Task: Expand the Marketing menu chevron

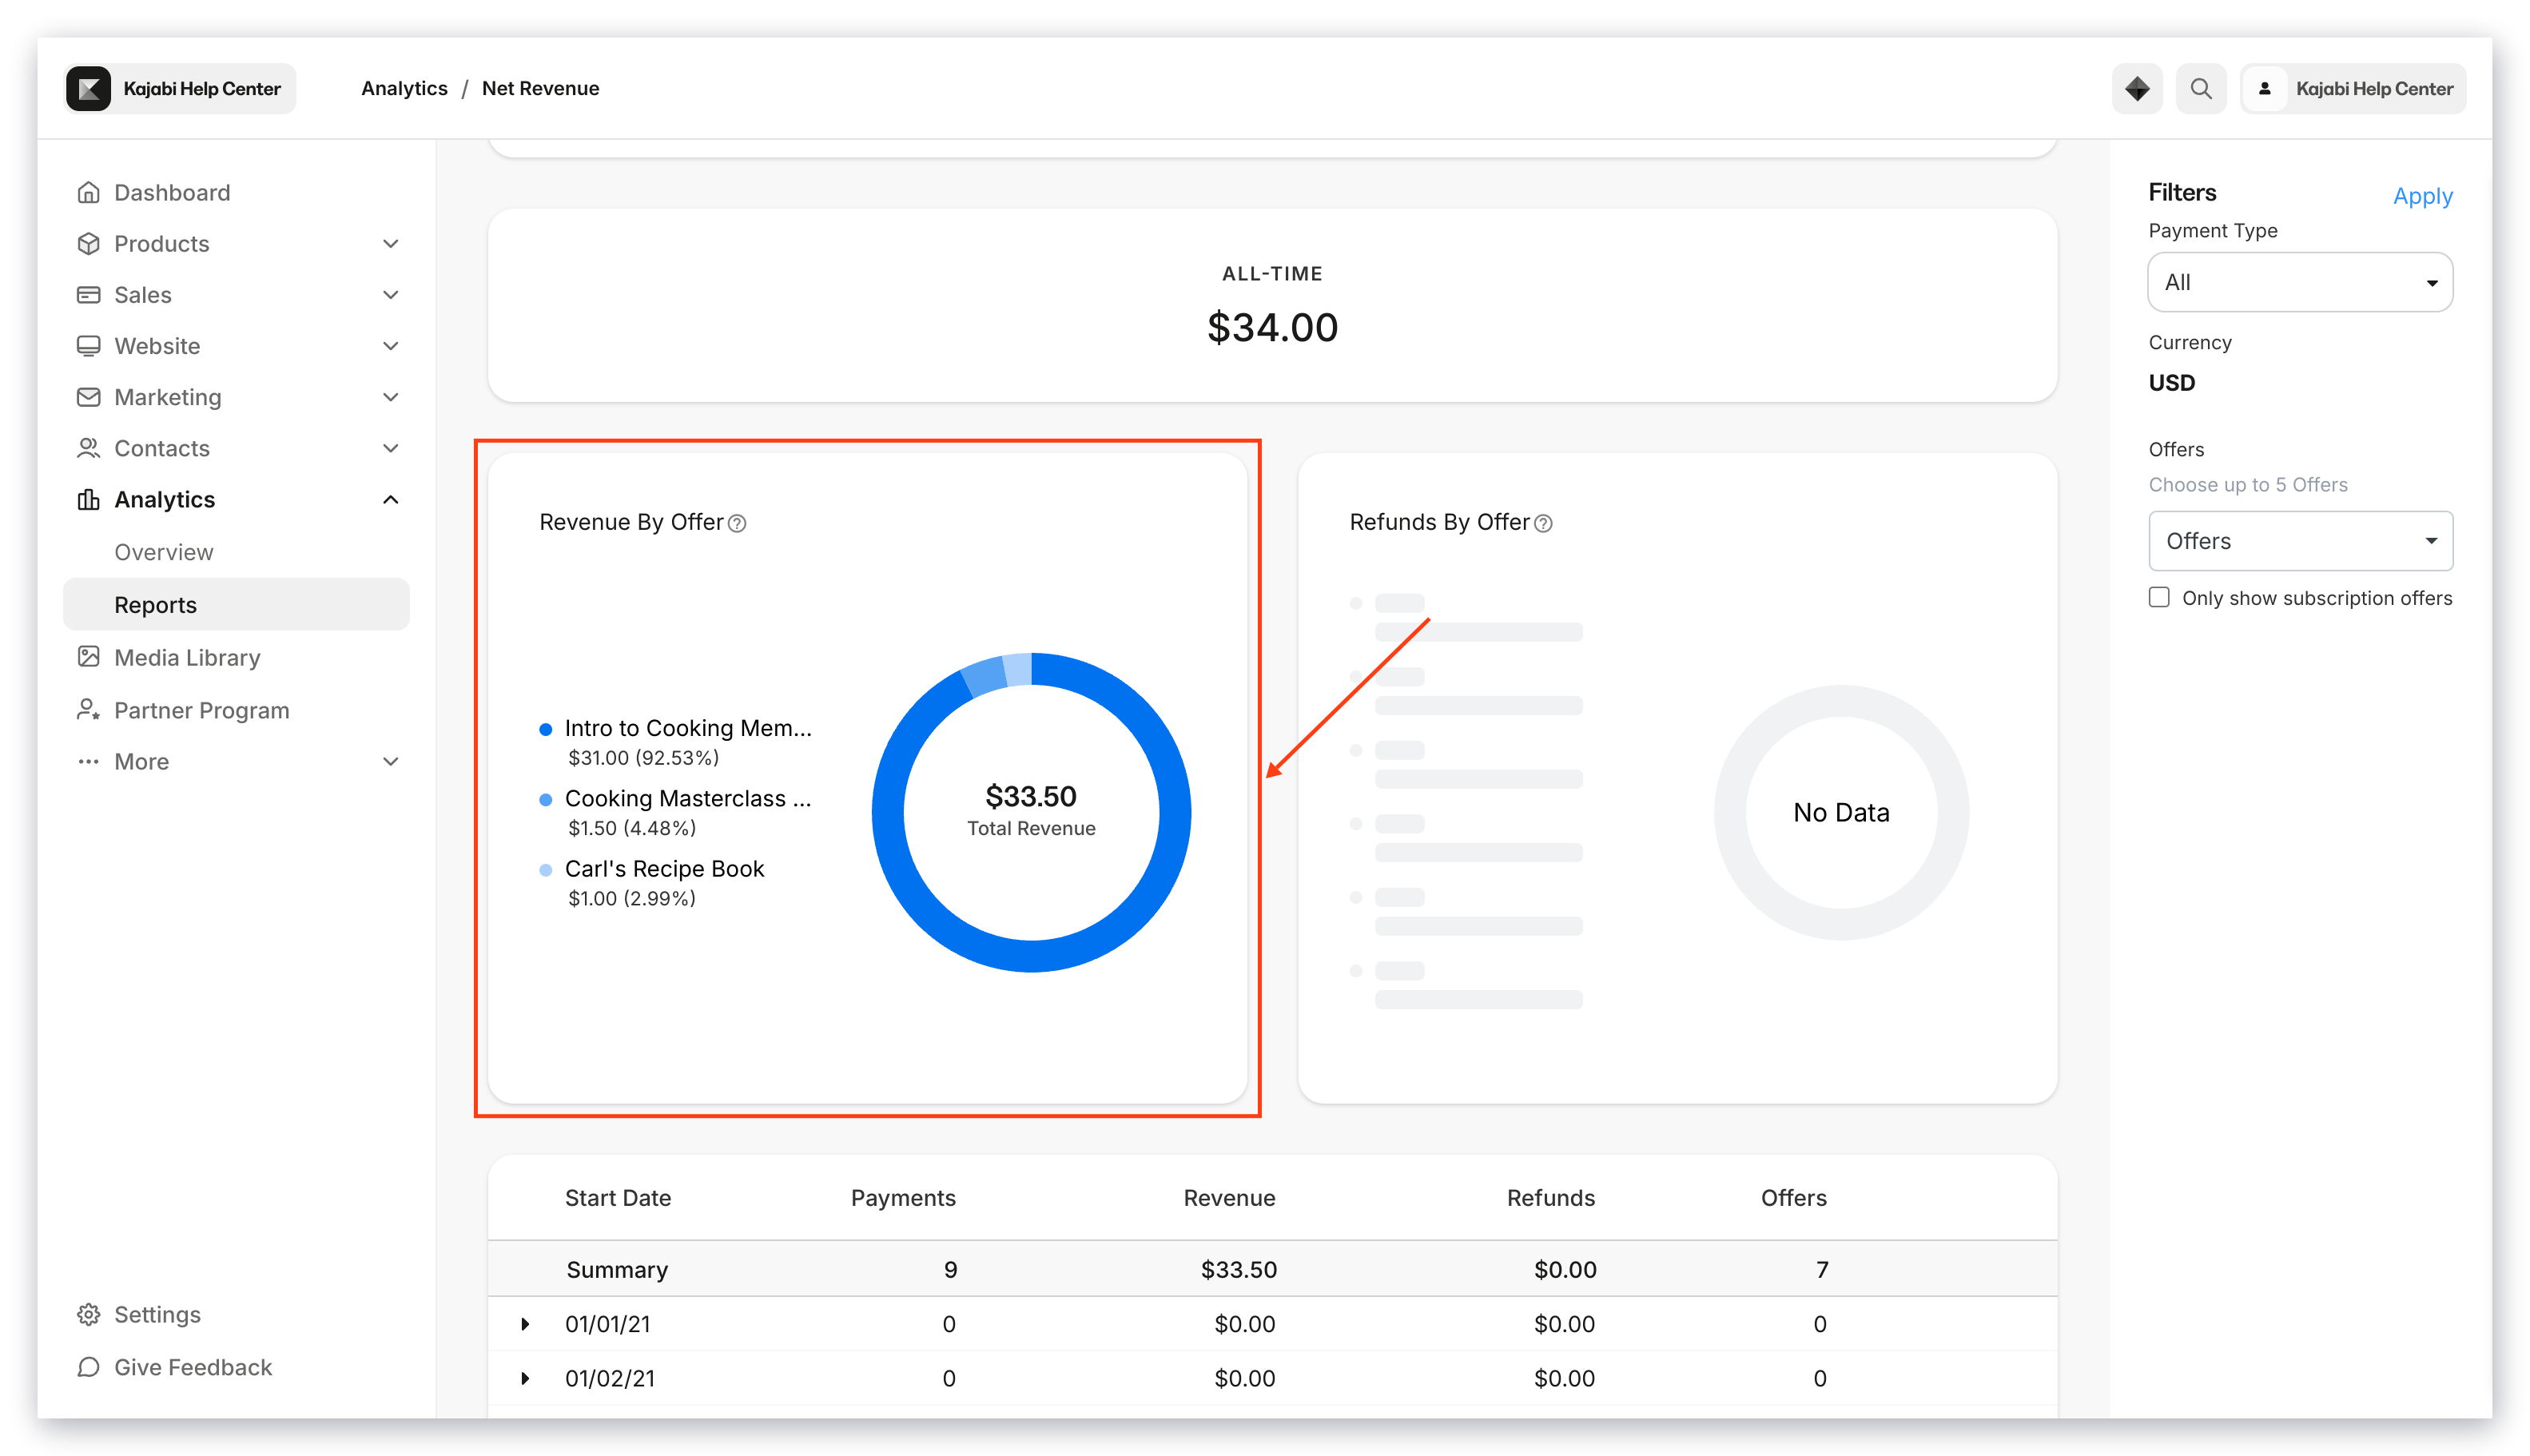Action: point(390,397)
